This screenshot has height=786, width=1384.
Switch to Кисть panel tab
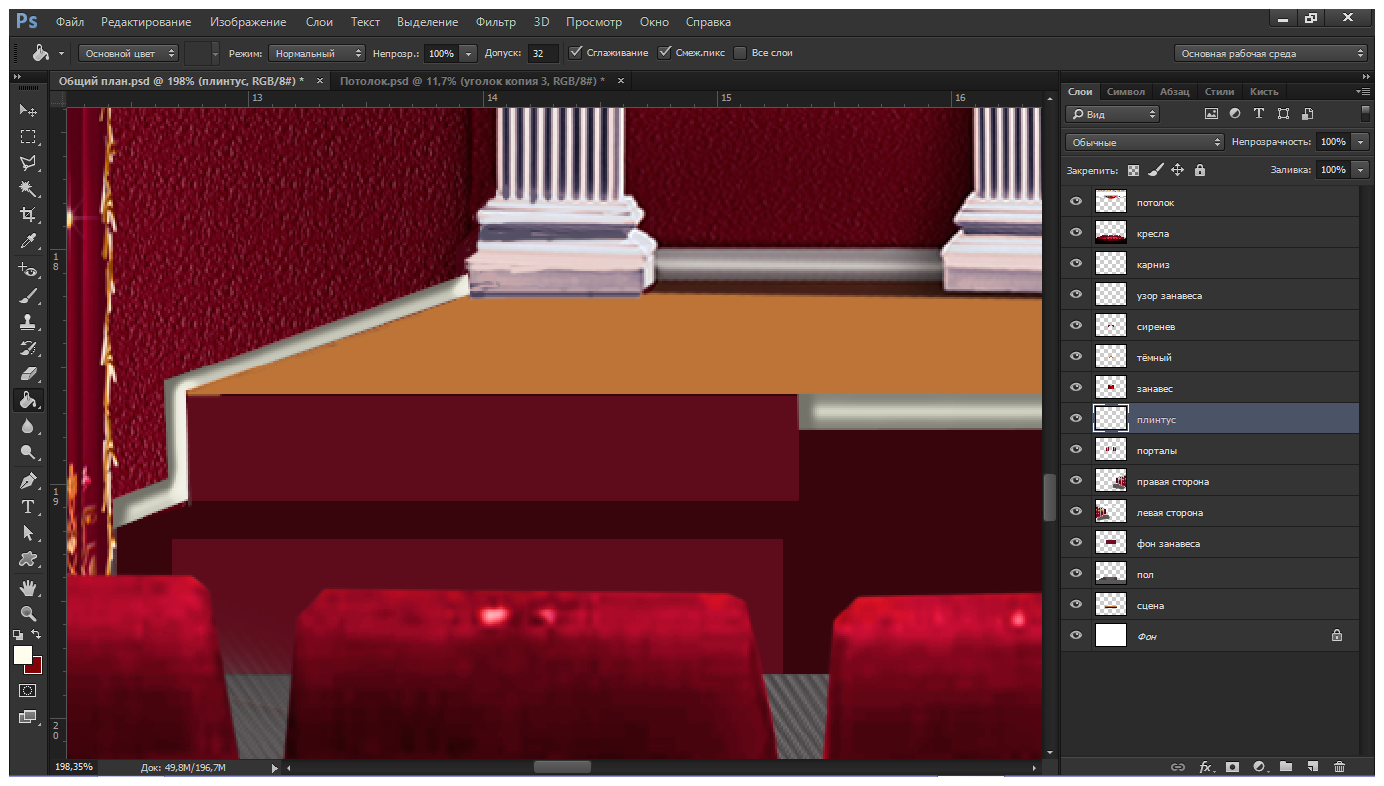(x=1264, y=91)
